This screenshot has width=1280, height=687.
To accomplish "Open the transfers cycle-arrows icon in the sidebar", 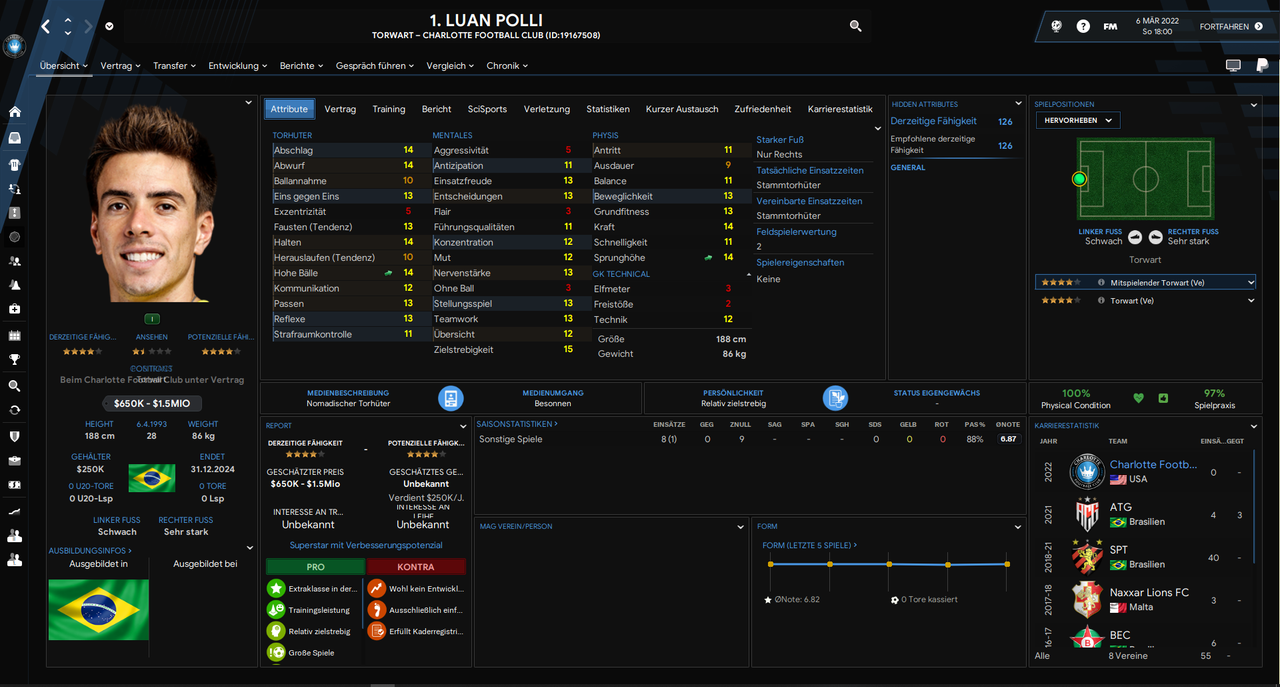I will (14, 410).
